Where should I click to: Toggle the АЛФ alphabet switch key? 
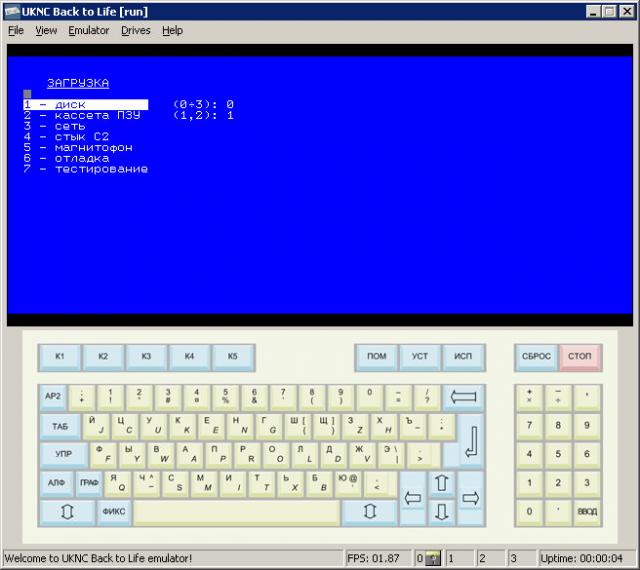56,483
